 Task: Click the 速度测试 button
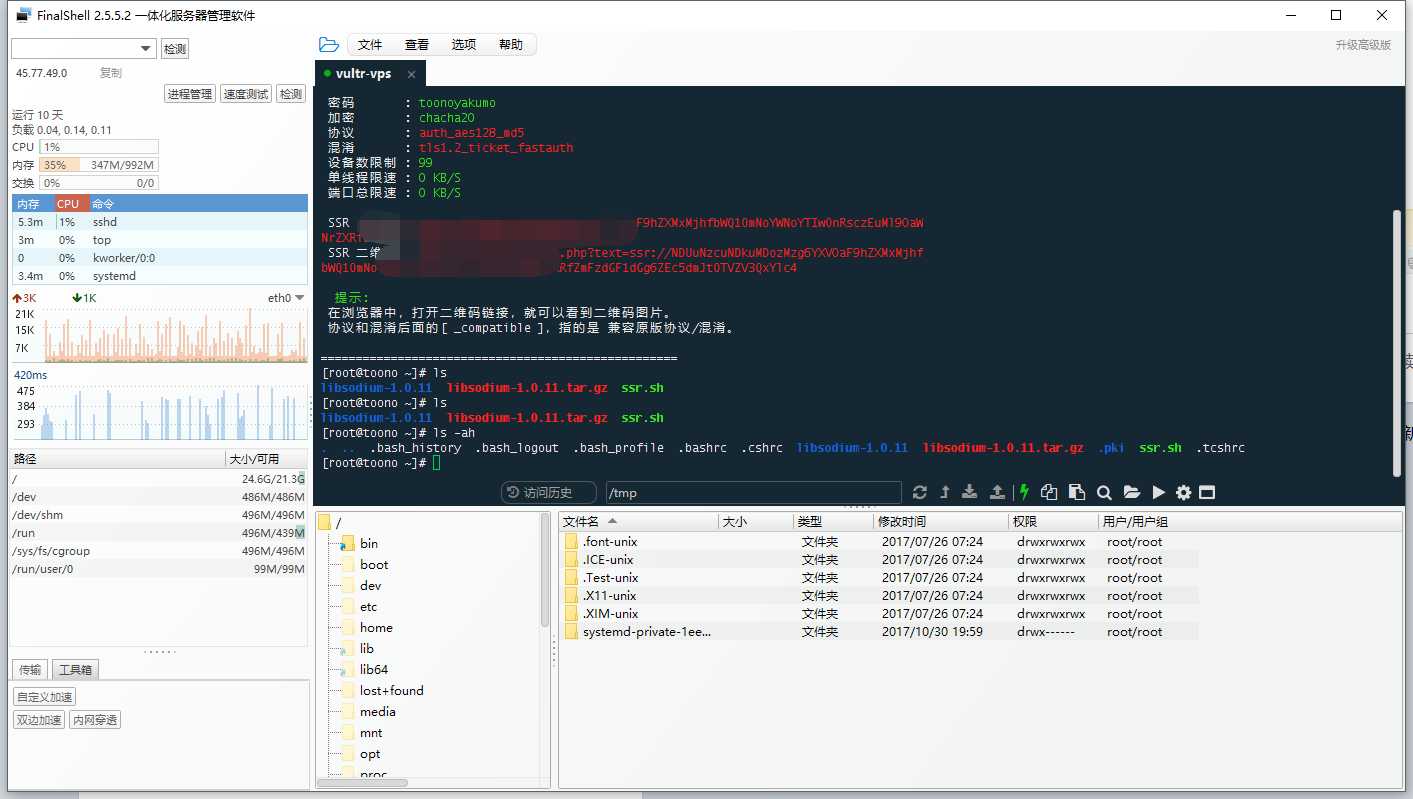coord(246,94)
